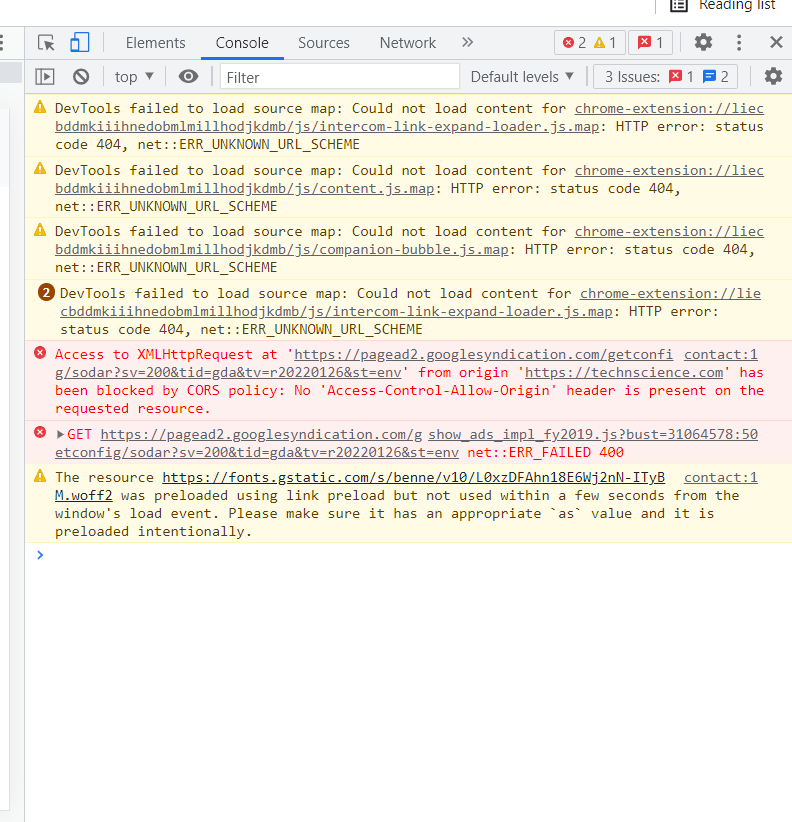Open the Sources tab

click(323, 43)
